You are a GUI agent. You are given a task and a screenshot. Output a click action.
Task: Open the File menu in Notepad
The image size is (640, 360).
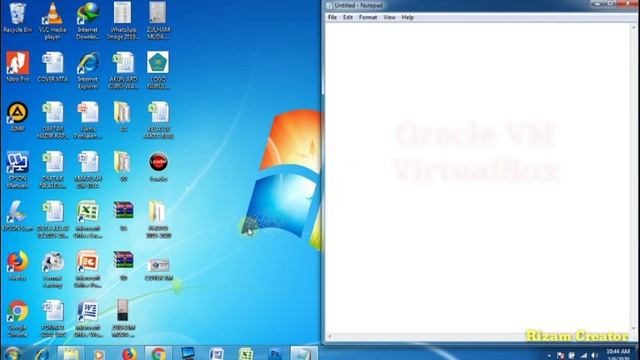332,17
